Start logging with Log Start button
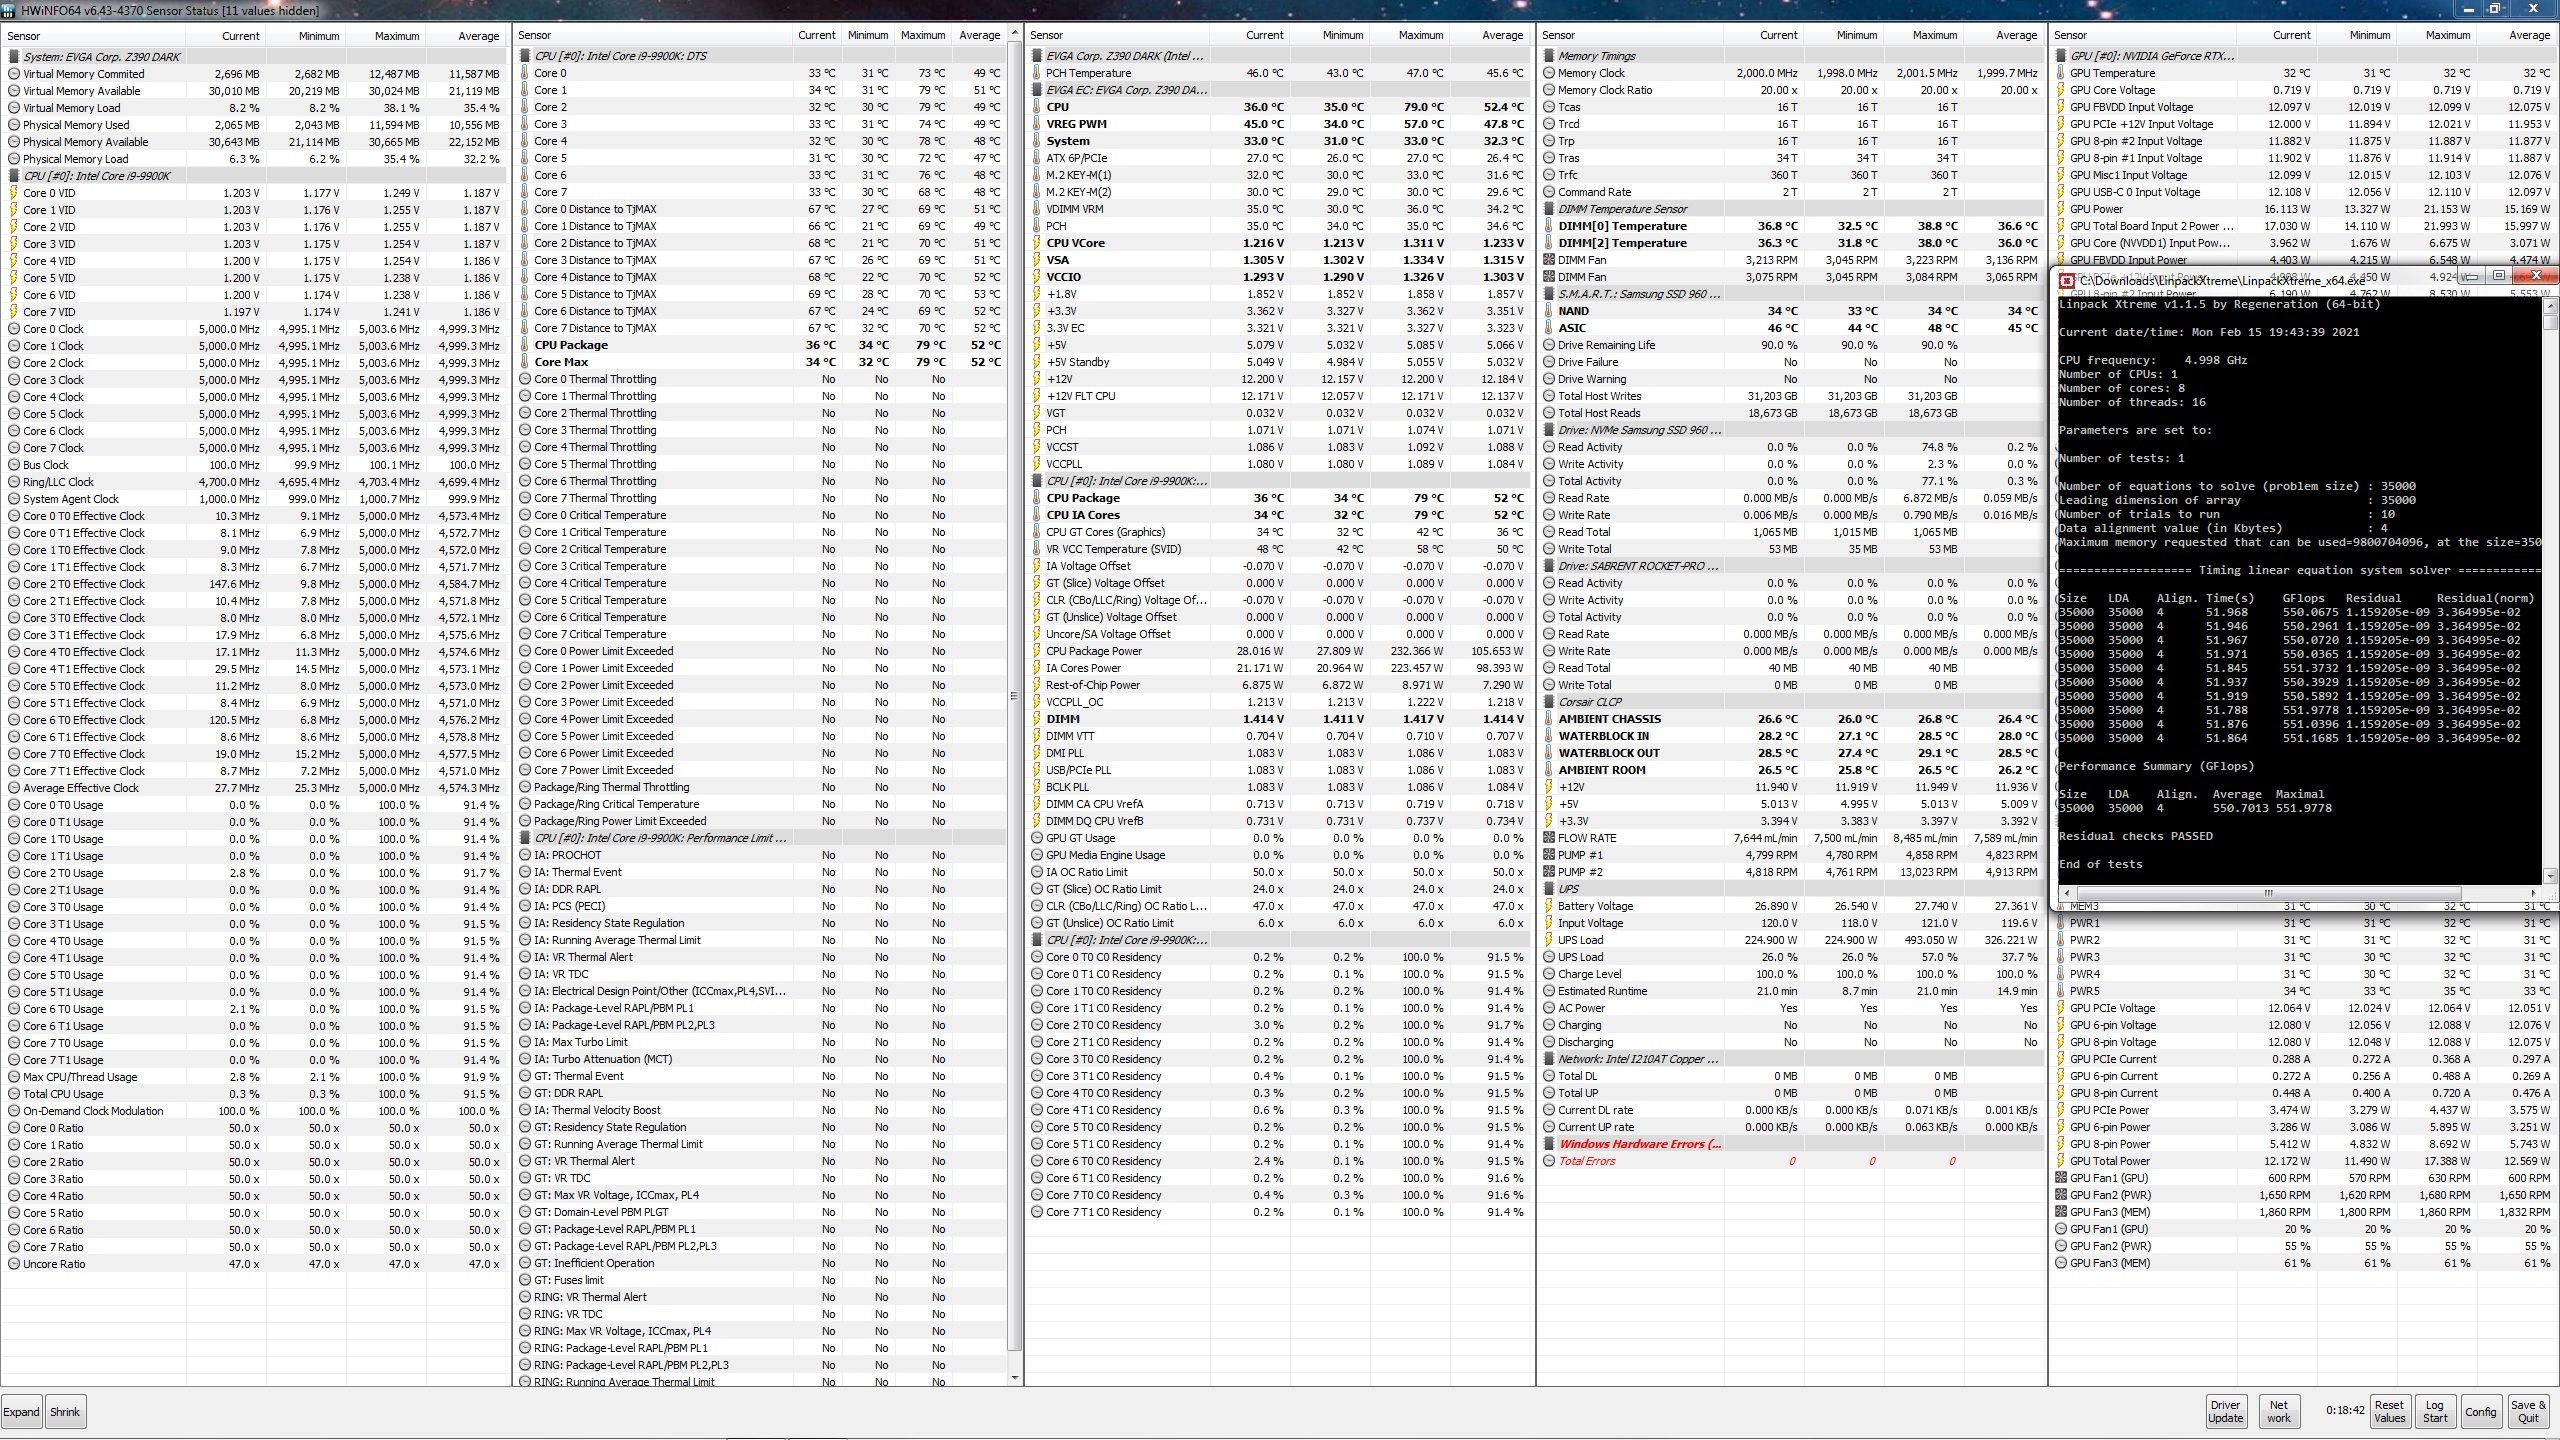Image resolution: width=2560 pixels, height=1440 pixels. coord(2435,1411)
